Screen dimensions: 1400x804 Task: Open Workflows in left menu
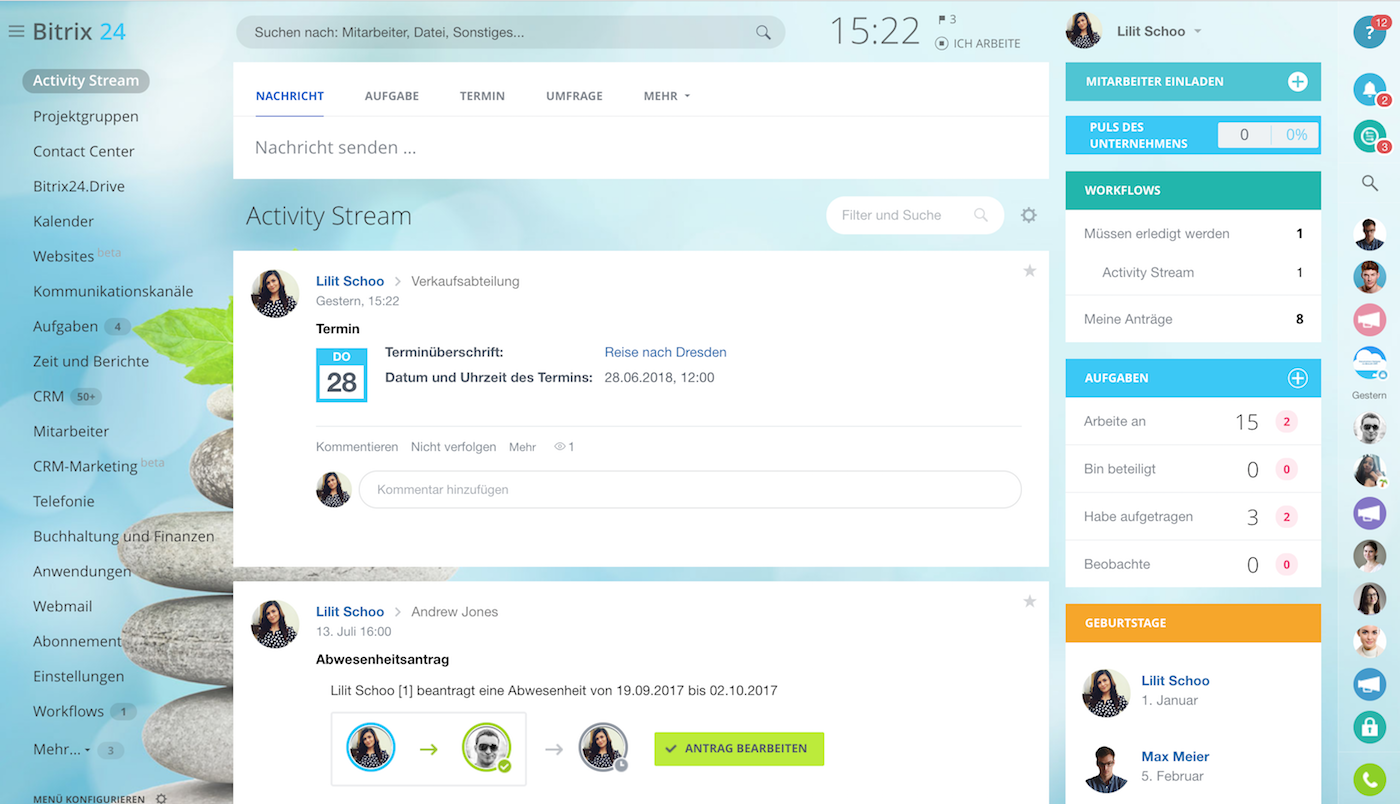pos(69,711)
